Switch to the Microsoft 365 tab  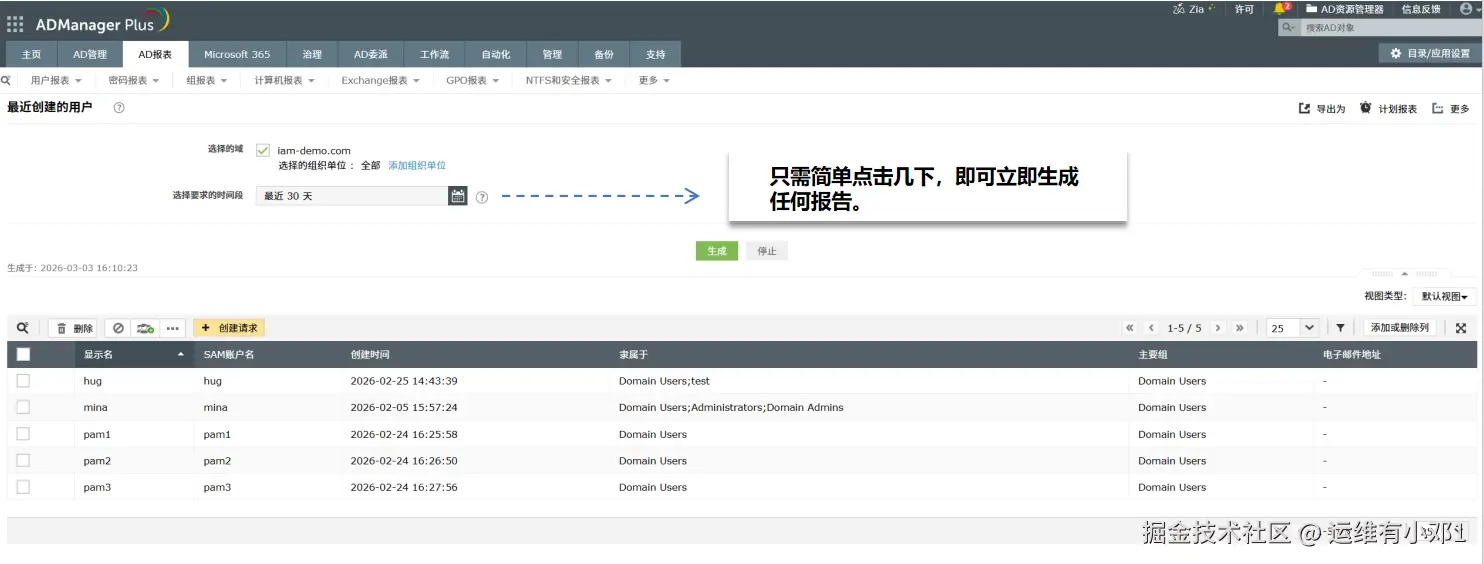(x=237, y=54)
